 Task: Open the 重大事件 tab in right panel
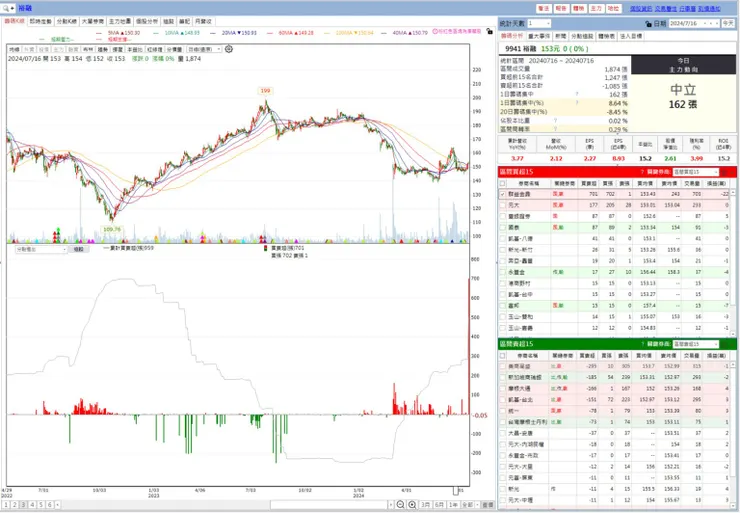tap(539, 36)
